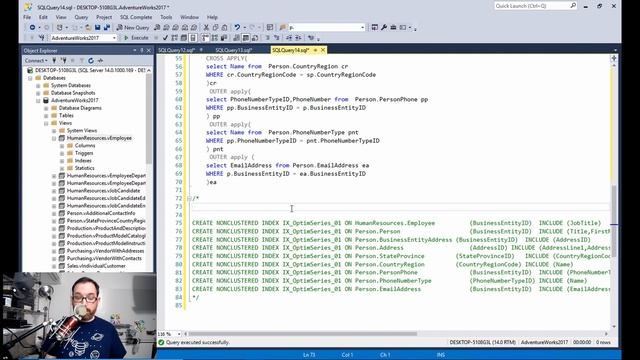
Task: Open the Properties wrench icon
Action: 384,27
